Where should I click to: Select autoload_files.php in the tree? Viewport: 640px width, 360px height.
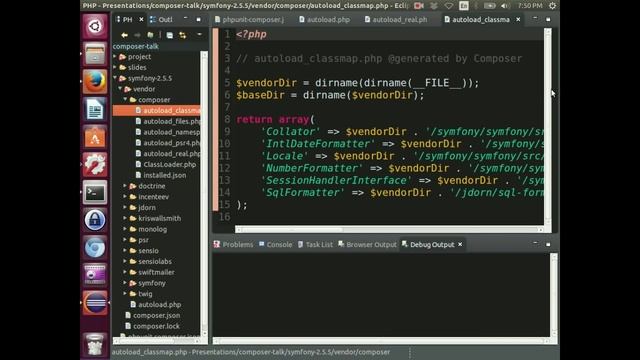[167, 121]
